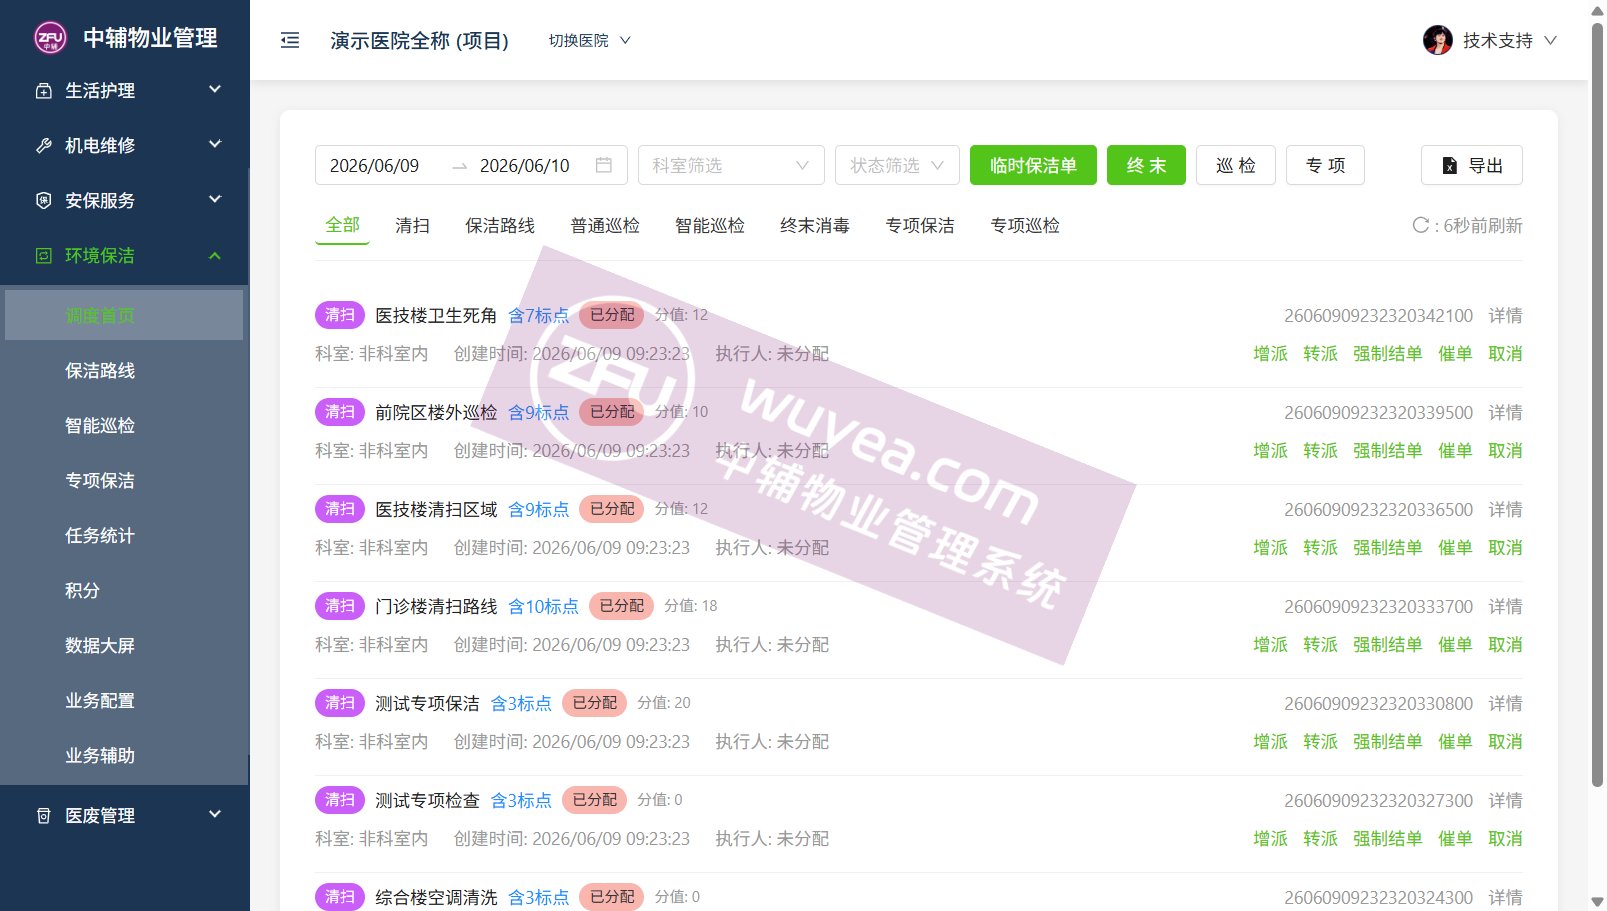Open the 状态筛选 dropdown
Screen dimensions: 1607x911
pos(897,165)
